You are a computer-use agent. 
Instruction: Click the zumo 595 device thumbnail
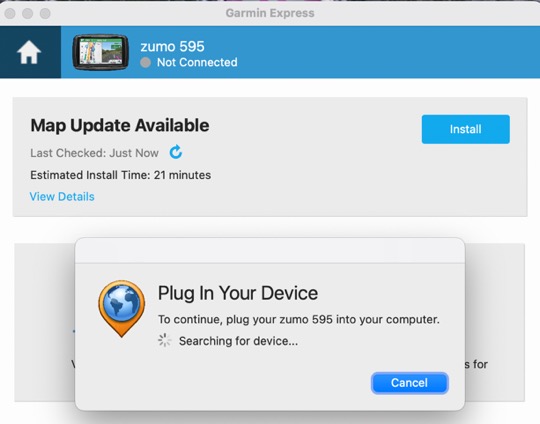coord(101,52)
